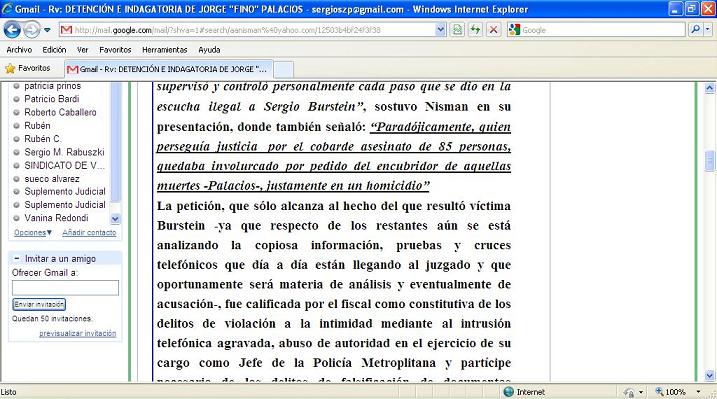Click the Añadir contacto link
The width and height of the screenshot is (717, 399).
coord(89,233)
